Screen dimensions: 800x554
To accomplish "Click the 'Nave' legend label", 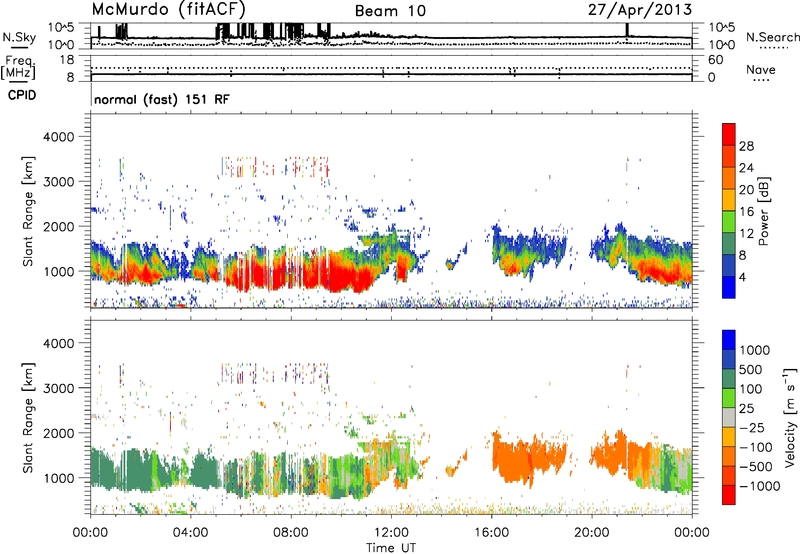I will (761, 69).
